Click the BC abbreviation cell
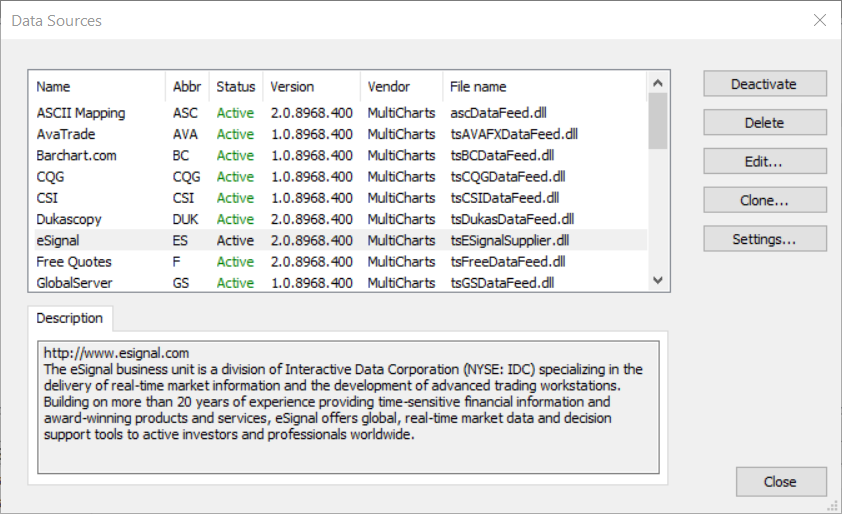This screenshot has height=514, width=842. [x=181, y=155]
